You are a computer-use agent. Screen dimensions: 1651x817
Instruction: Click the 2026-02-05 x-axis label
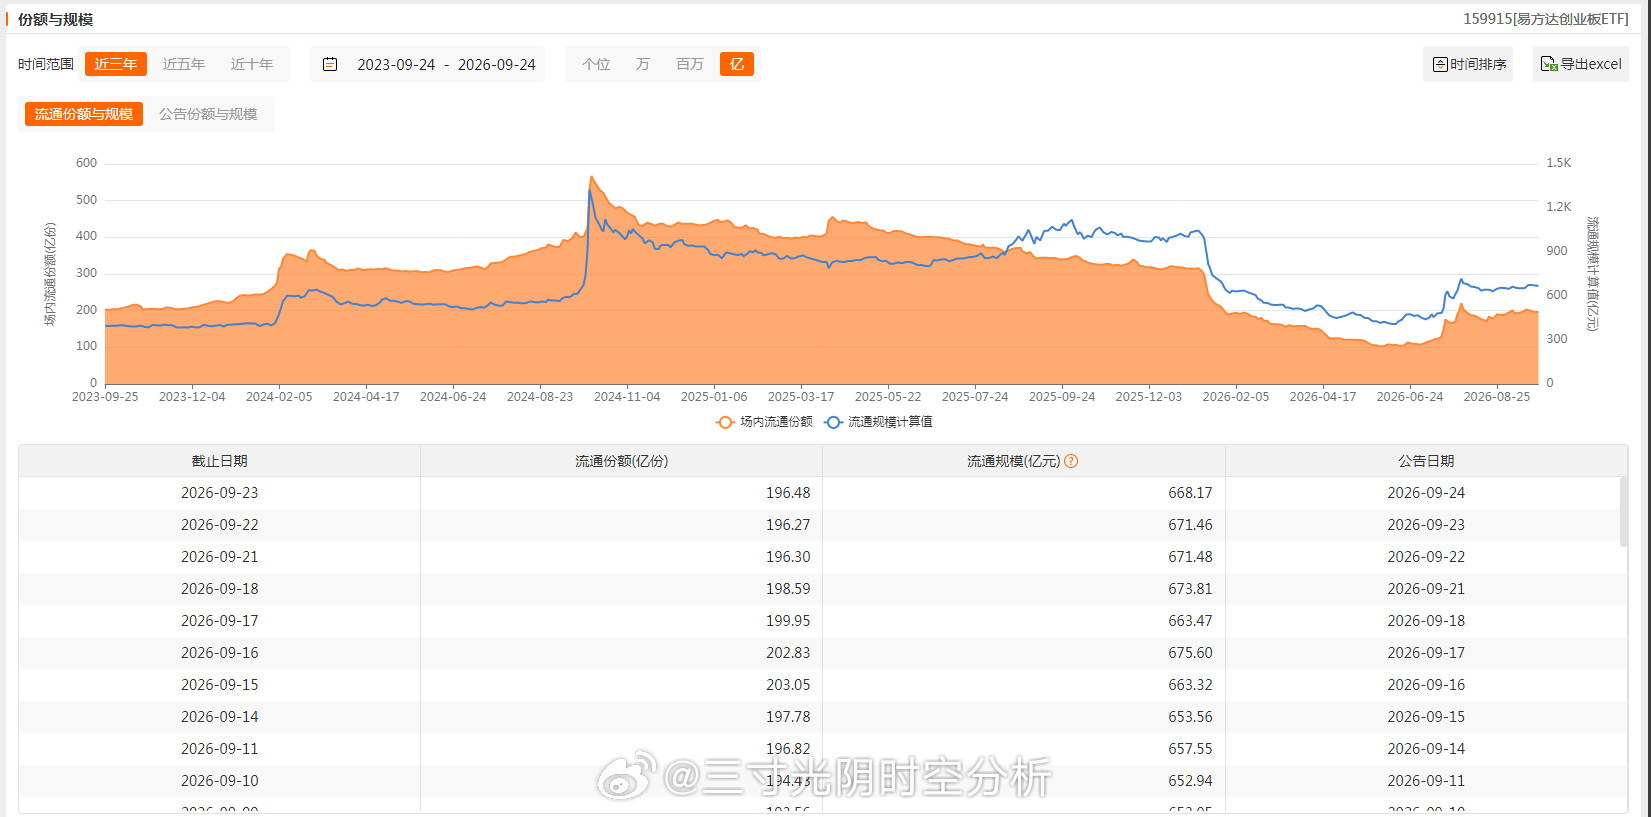[x=1236, y=397]
